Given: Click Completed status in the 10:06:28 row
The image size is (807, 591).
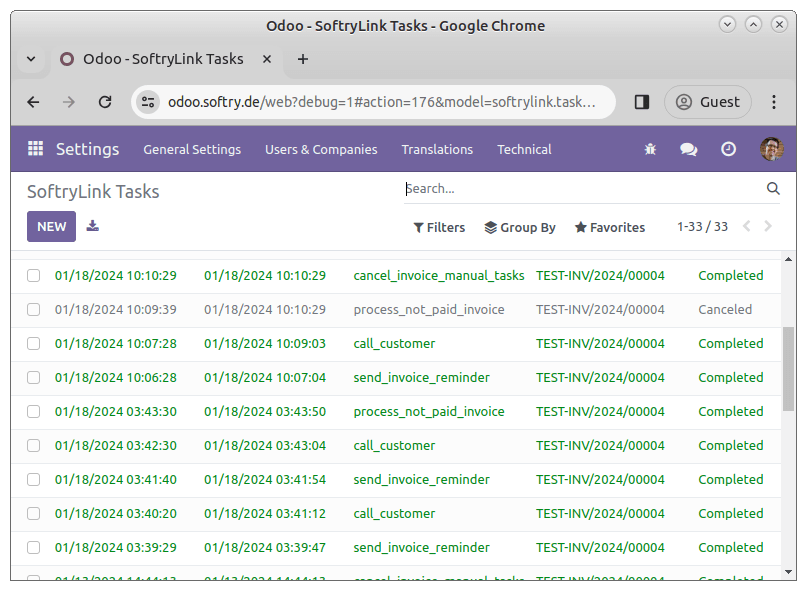Looking at the screenshot, I should click(730, 377).
